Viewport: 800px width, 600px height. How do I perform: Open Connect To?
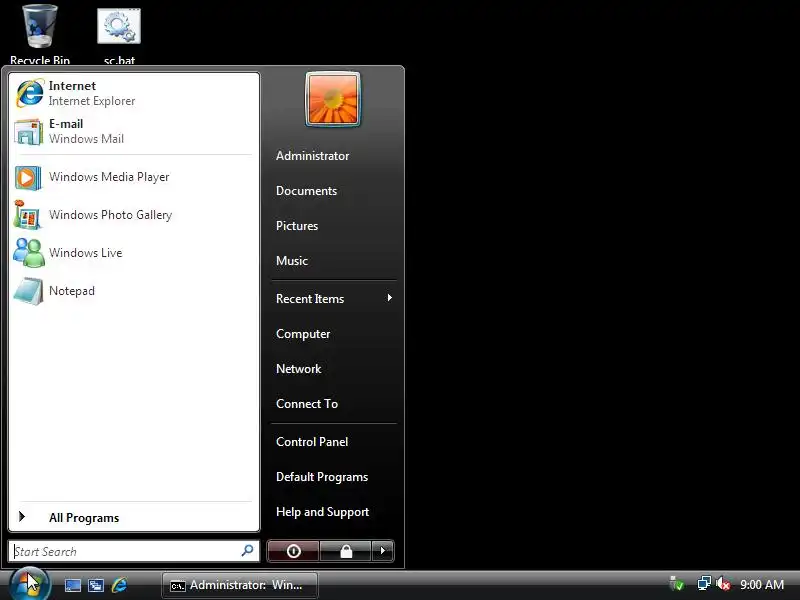[307, 404]
